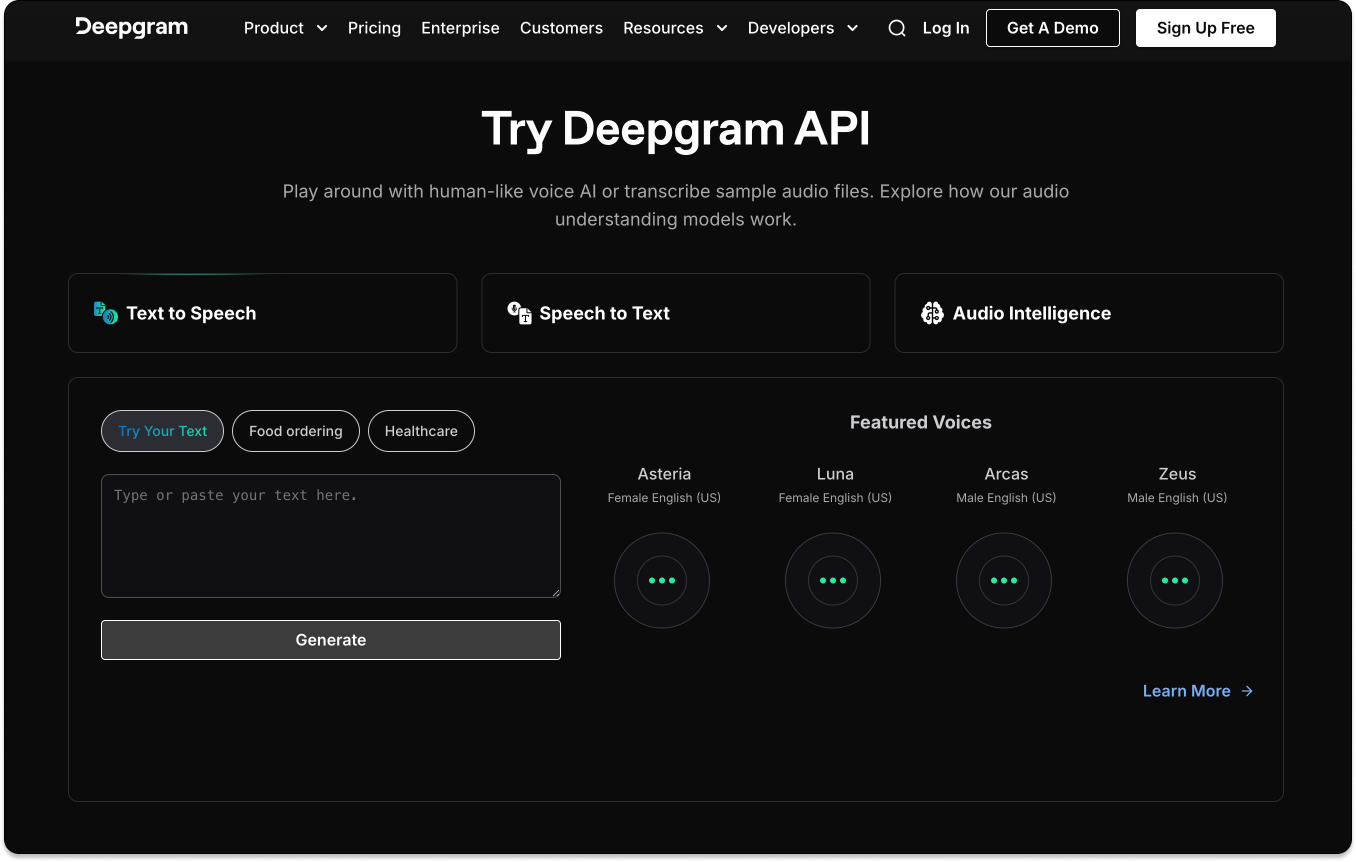The image size is (1356, 862).
Task: Click 'Male English (US)' under Arcas
Action: point(1006,498)
